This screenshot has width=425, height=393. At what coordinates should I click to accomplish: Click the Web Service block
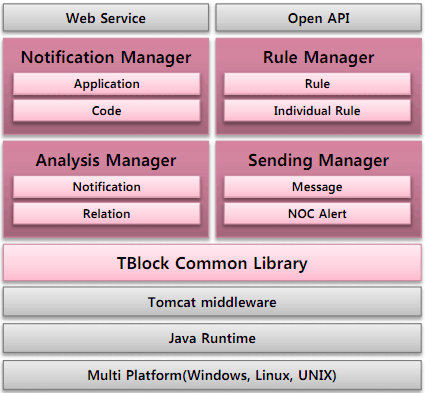[x=106, y=18]
